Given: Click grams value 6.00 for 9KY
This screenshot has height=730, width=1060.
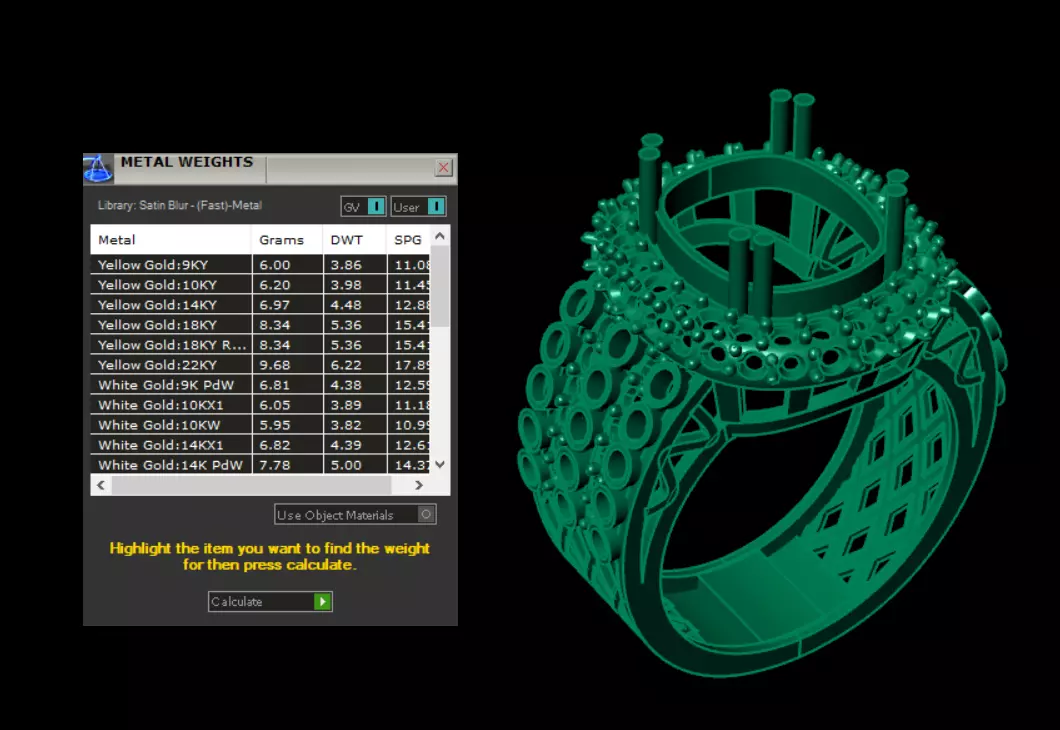Looking at the screenshot, I should 274,265.
